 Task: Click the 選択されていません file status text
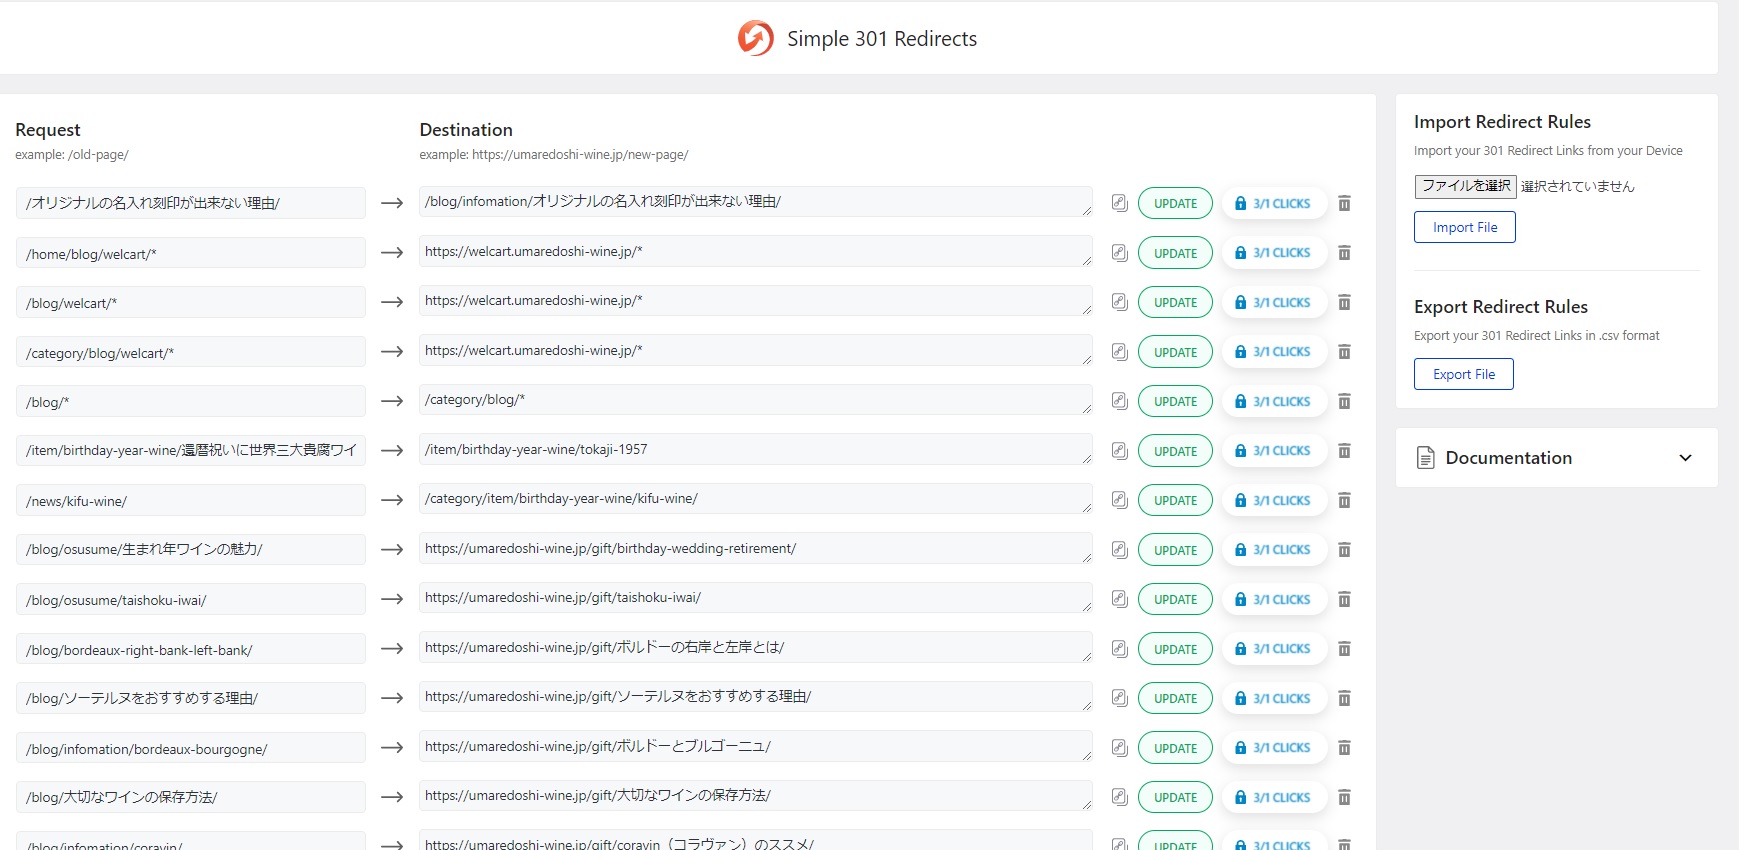tap(1578, 186)
